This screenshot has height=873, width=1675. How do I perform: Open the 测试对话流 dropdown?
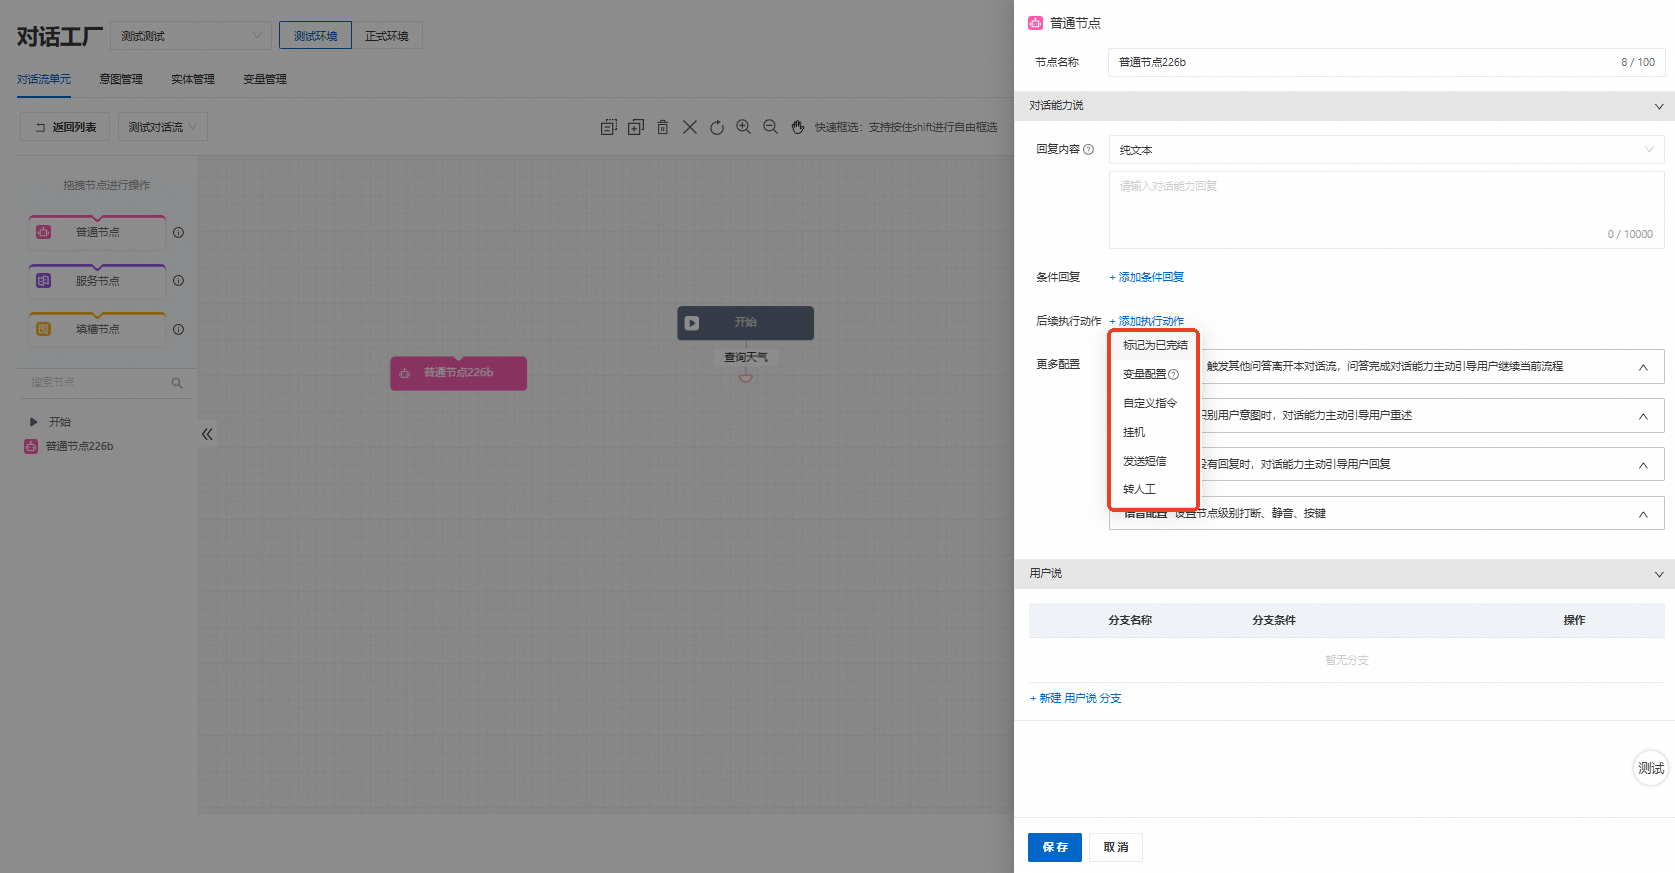pos(163,127)
